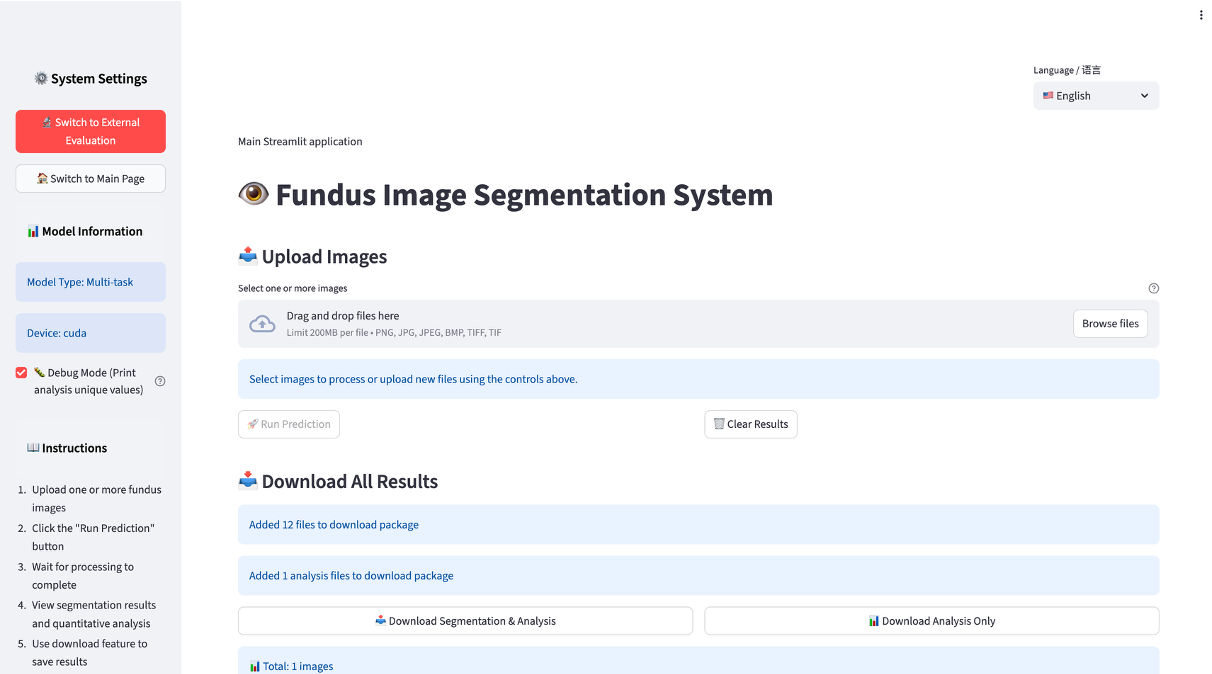Screen dimensions: 1212x674
Task: Click the book icon beside Instructions
Action: [x=33, y=448]
